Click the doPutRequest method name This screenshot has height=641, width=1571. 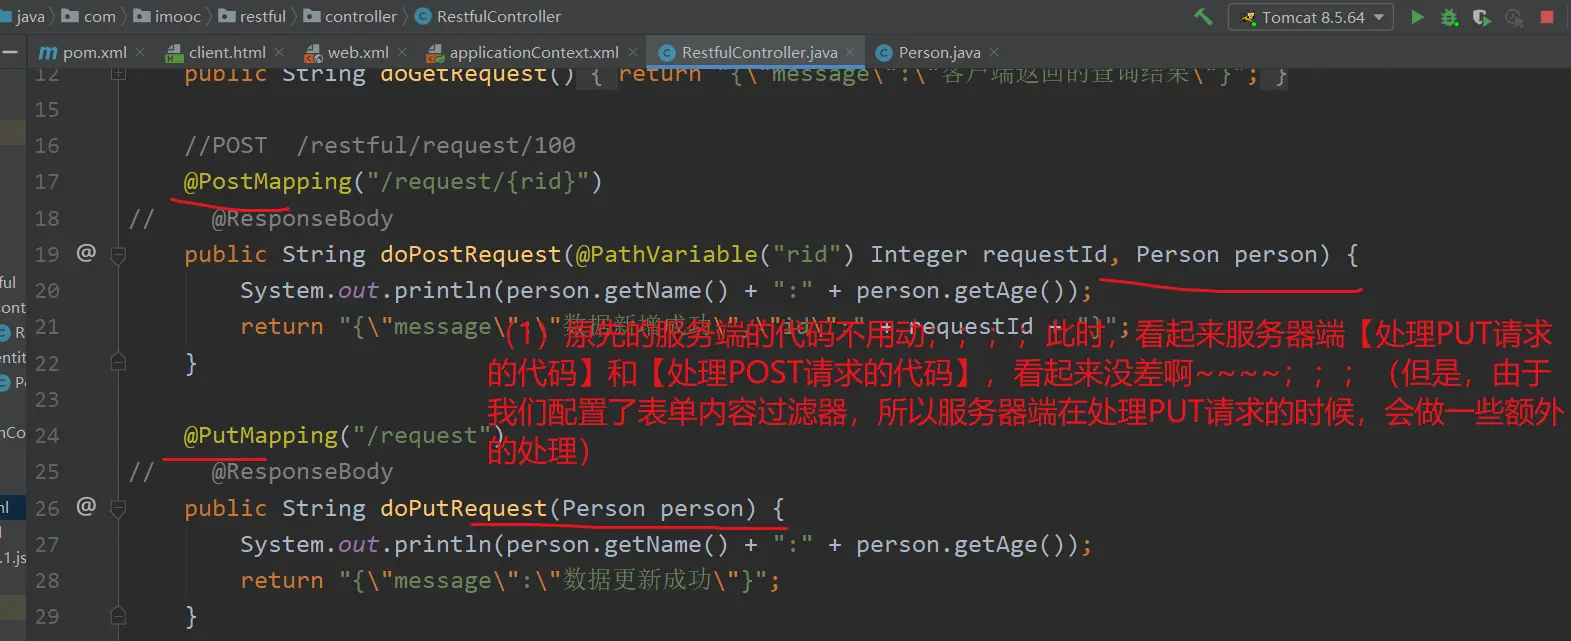(x=463, y=508)
